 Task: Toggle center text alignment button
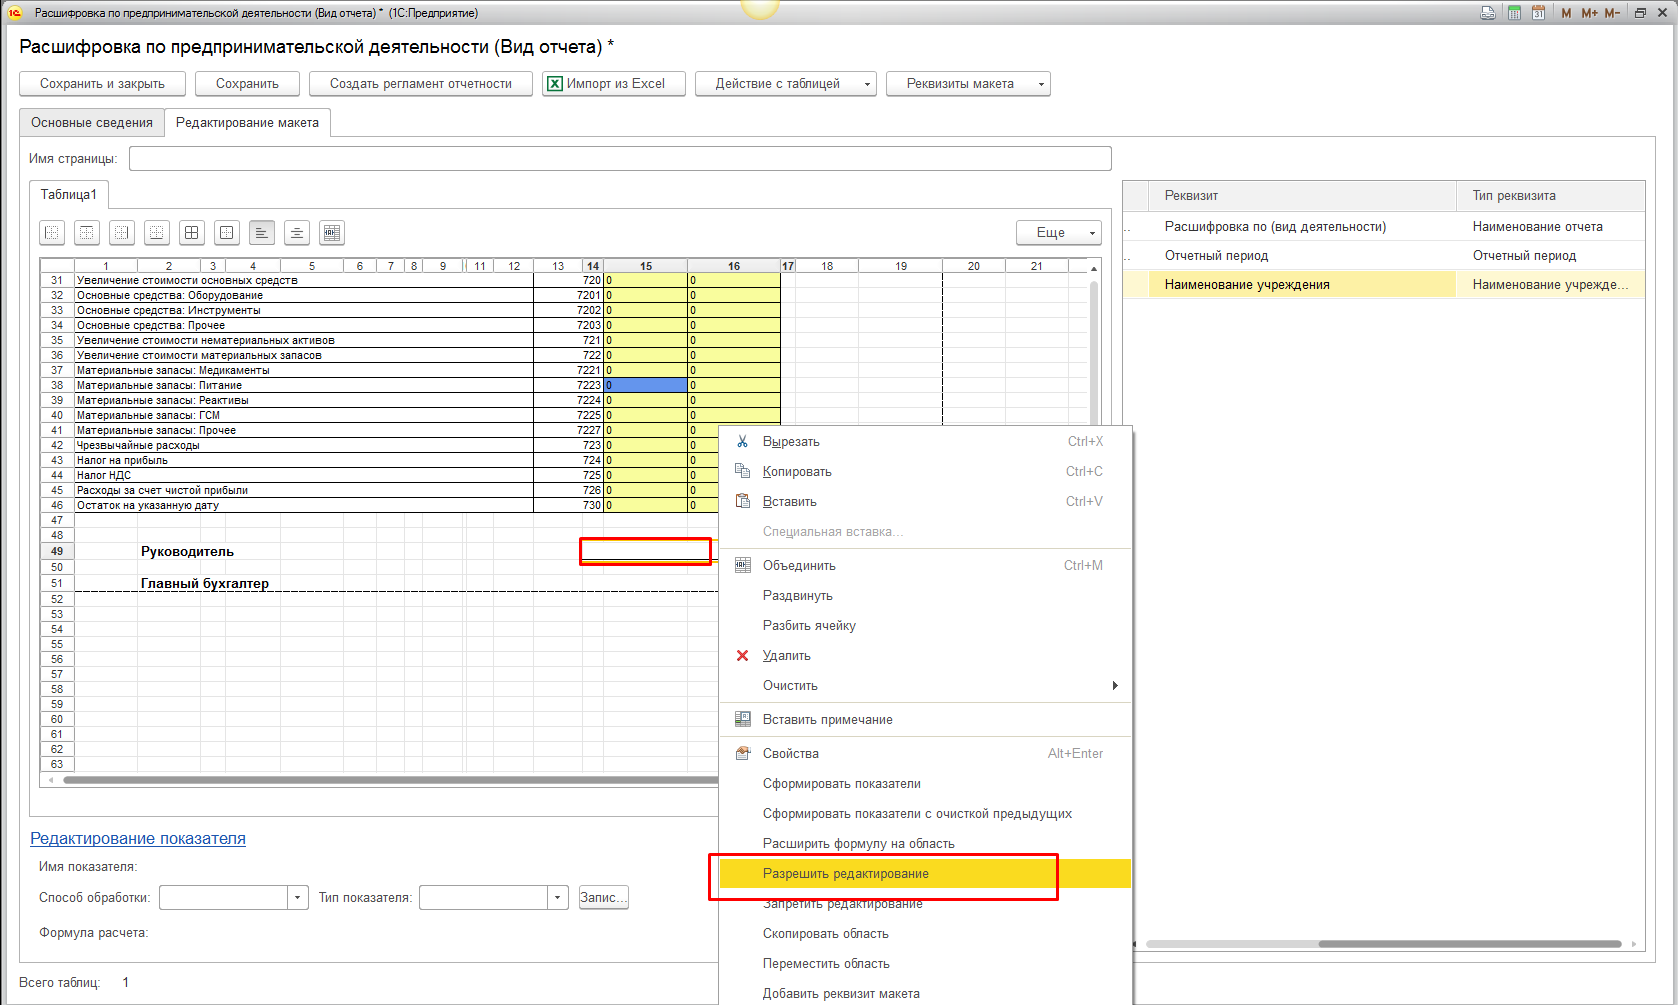click(x=297, y=233)
